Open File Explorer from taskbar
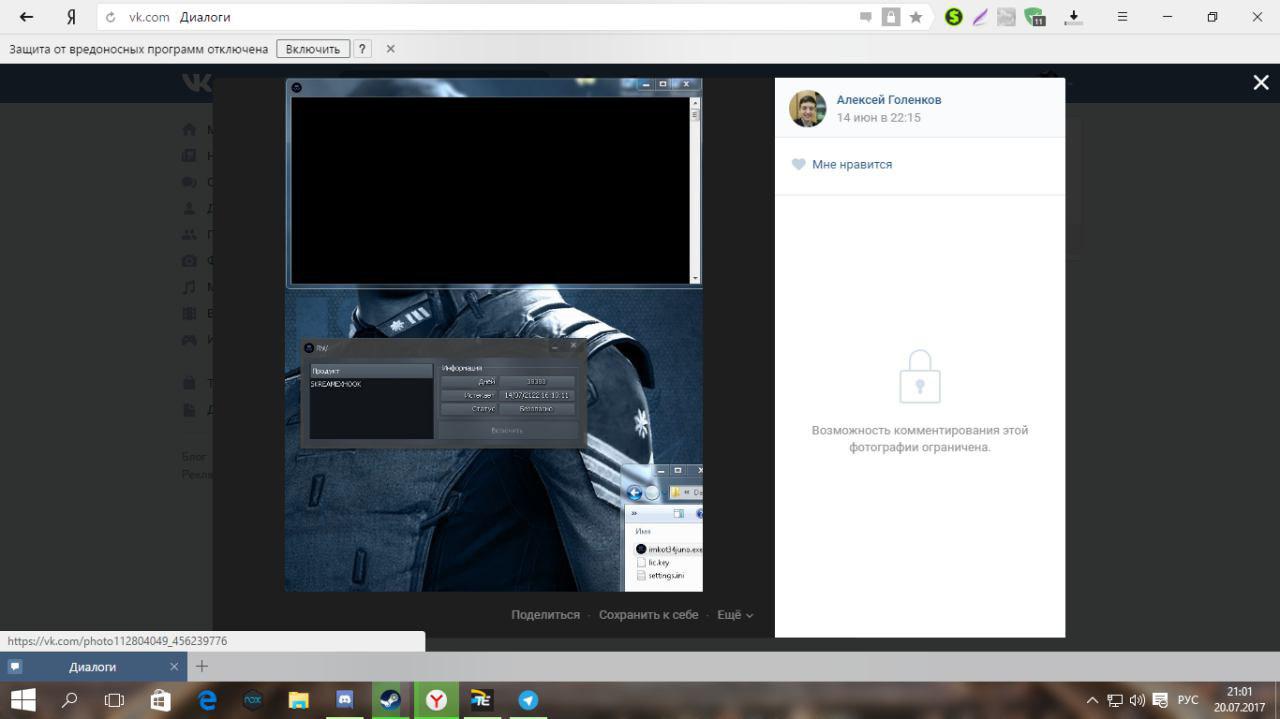1280x719 pixels. 298,700
